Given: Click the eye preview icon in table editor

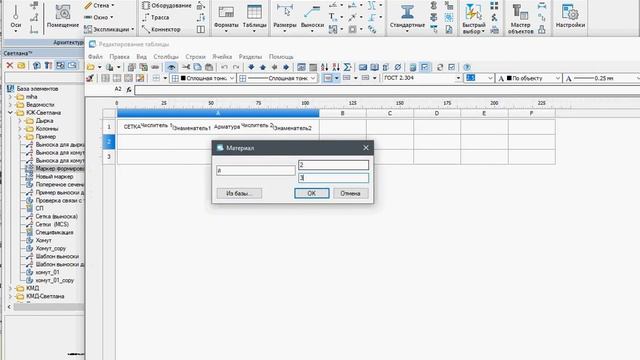Looking at the screenshot, I should pos(171,67).
